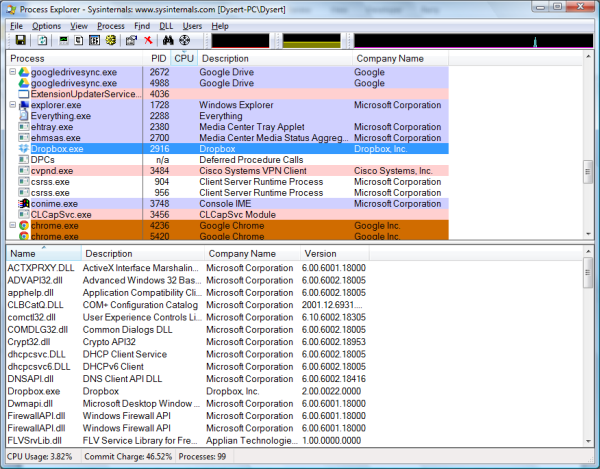The height and width of the screenshot is (469, 600).
Task: Open the File menu
Action: coord(16,26)
